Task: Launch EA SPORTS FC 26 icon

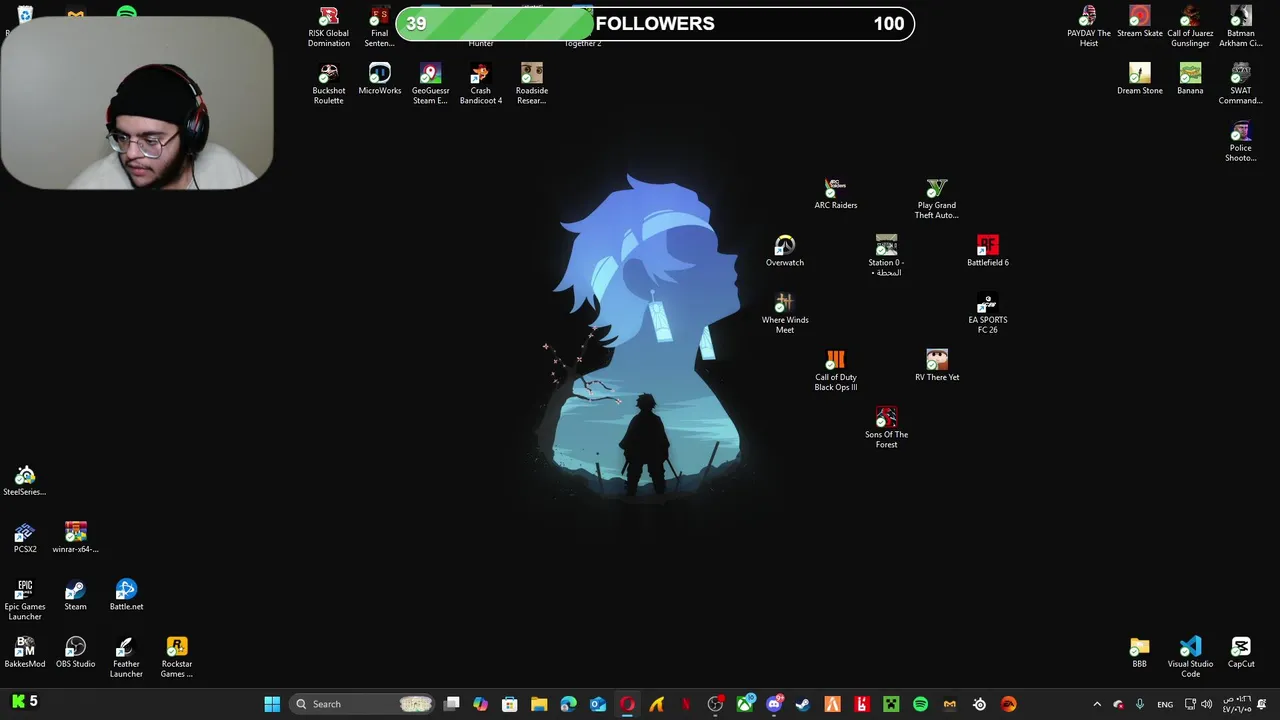Action: pyautogui.click(x=987, y=314)
